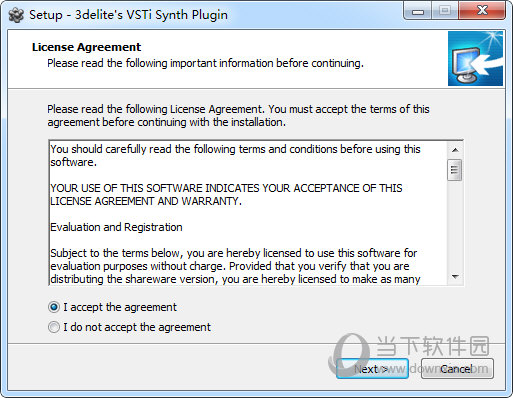Minimize the setup window
The height and width of the screenshot is (398, 513).
pyautogui.click(x=418, y=11)
